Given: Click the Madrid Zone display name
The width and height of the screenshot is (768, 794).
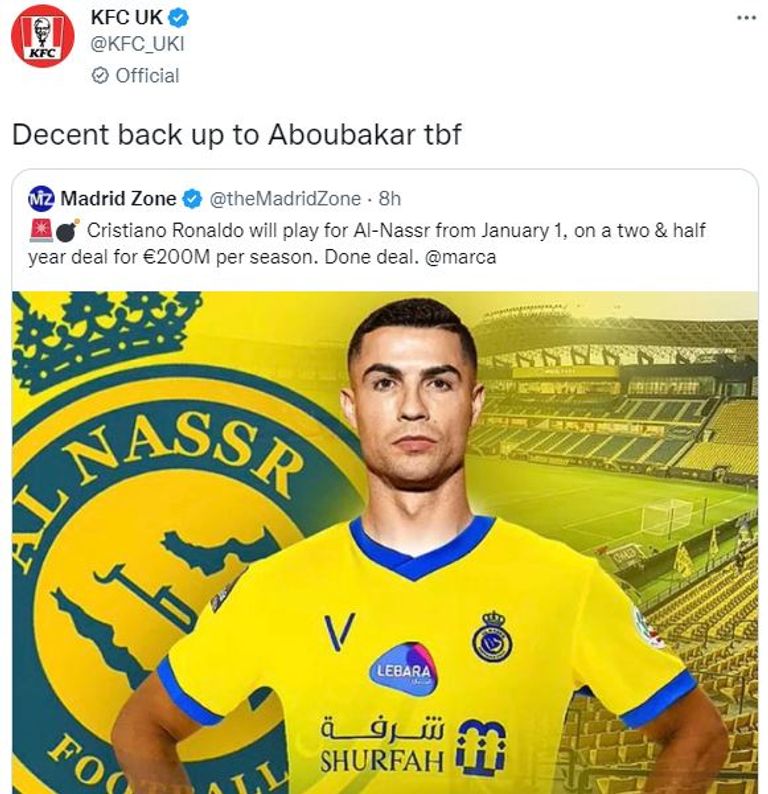Looking at the screenshot, I should [118, 198].
